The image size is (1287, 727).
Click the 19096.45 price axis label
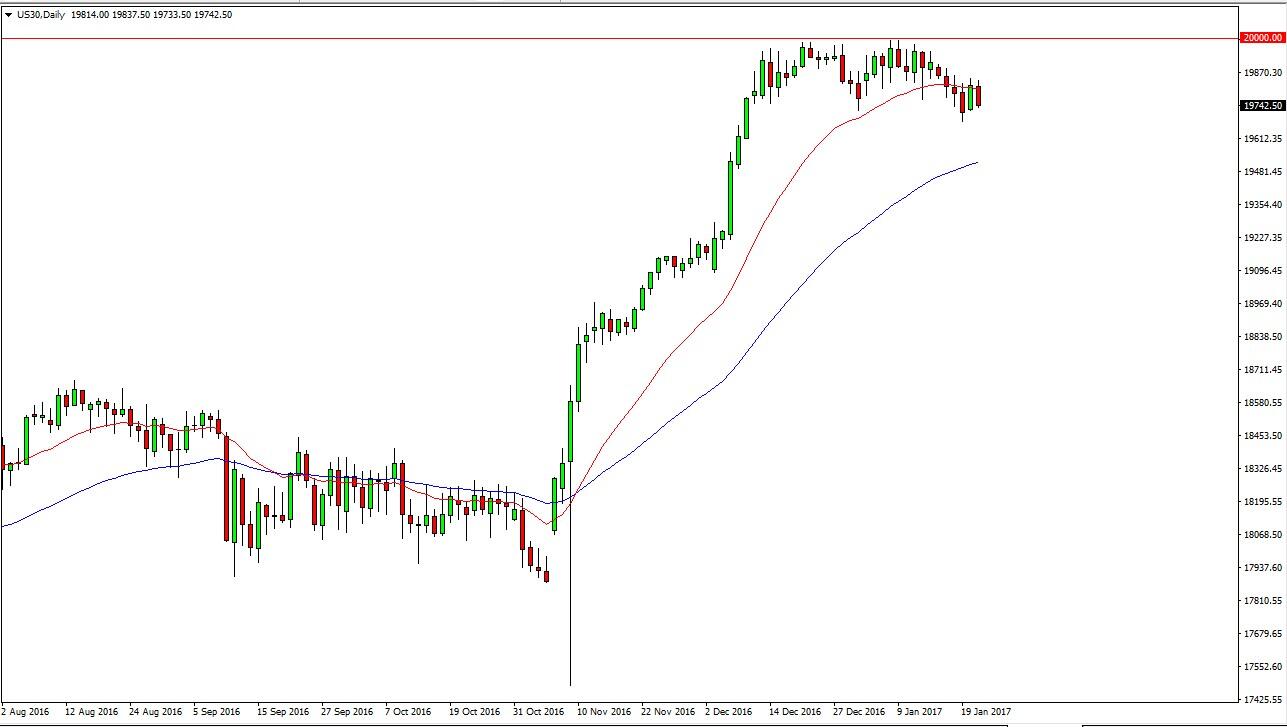(x=1263, y=271)
